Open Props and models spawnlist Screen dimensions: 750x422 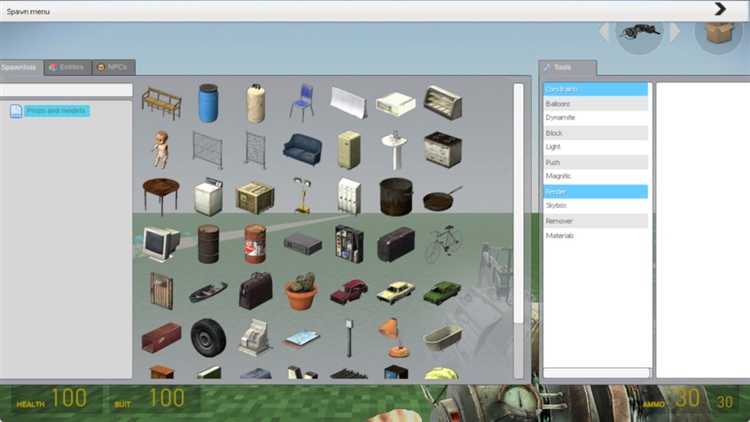coord(56,111)
